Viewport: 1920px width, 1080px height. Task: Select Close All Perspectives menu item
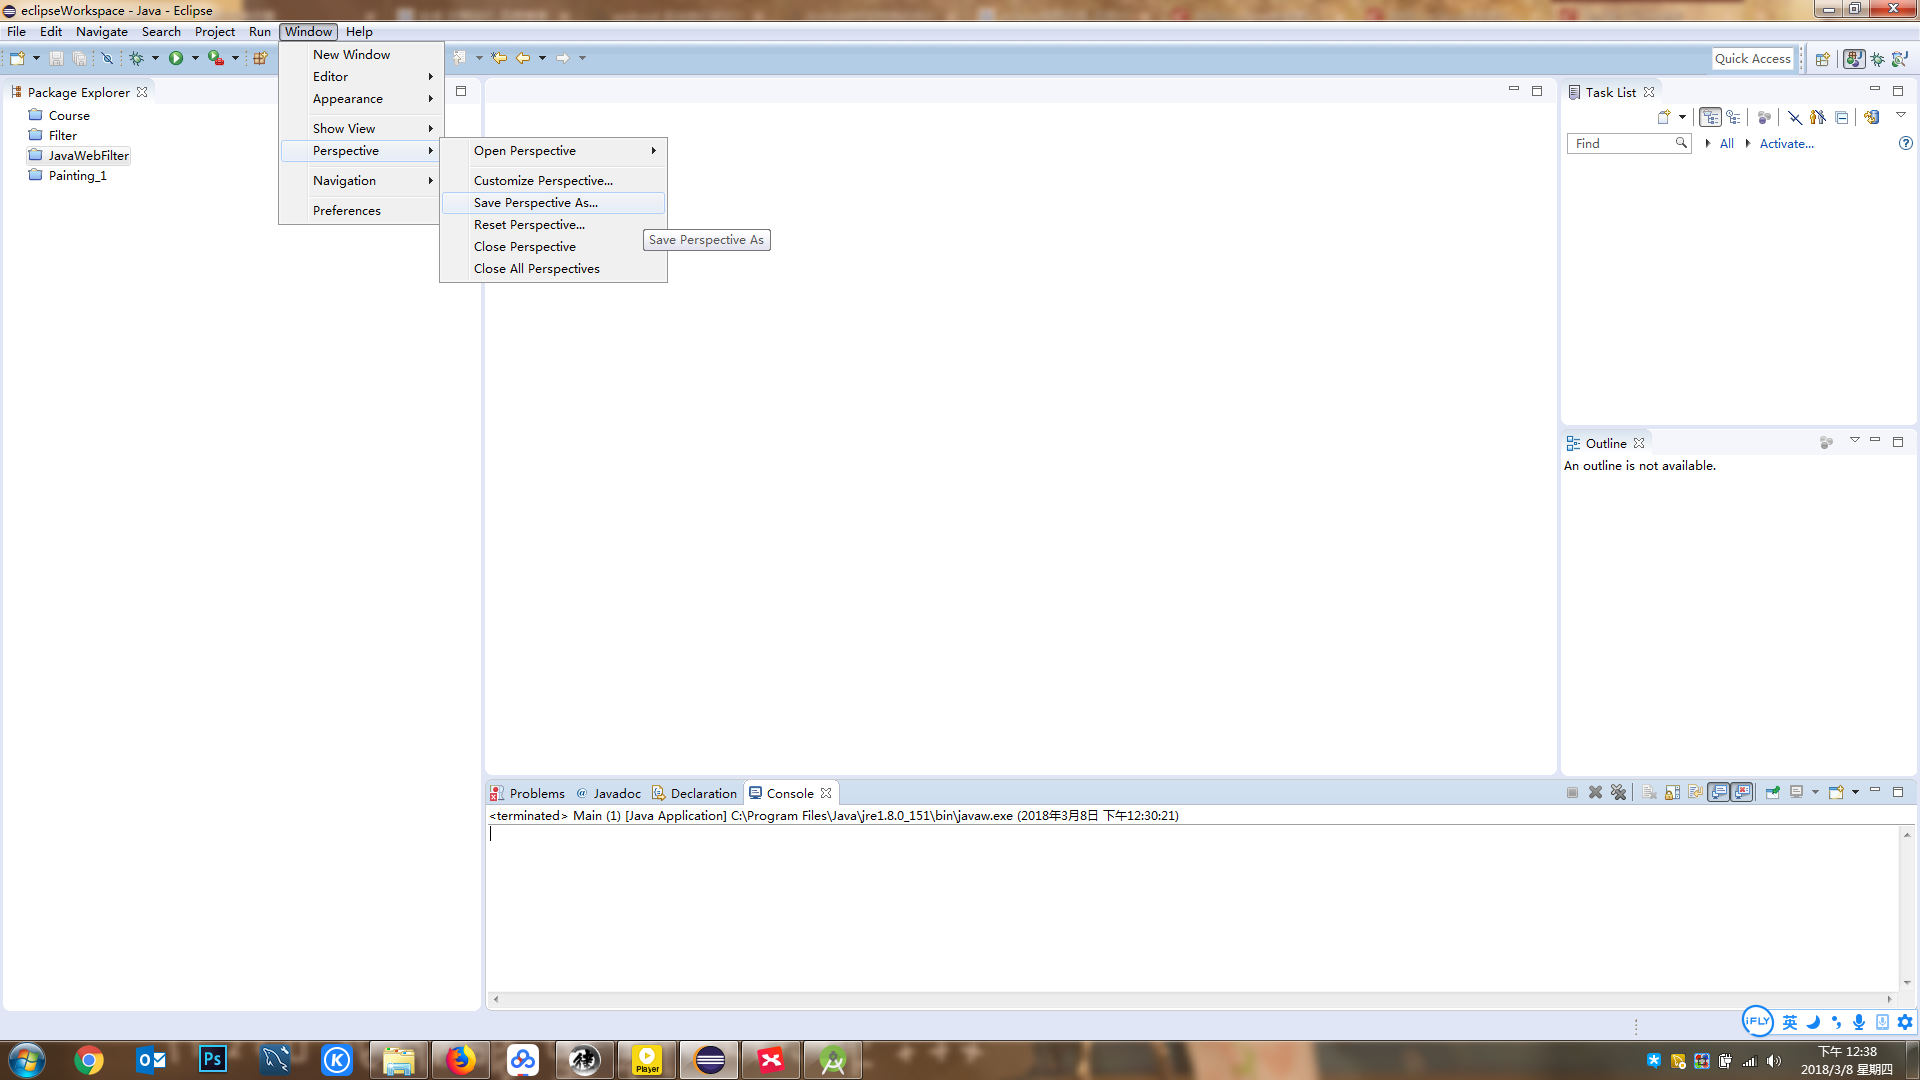pos(553,268)
